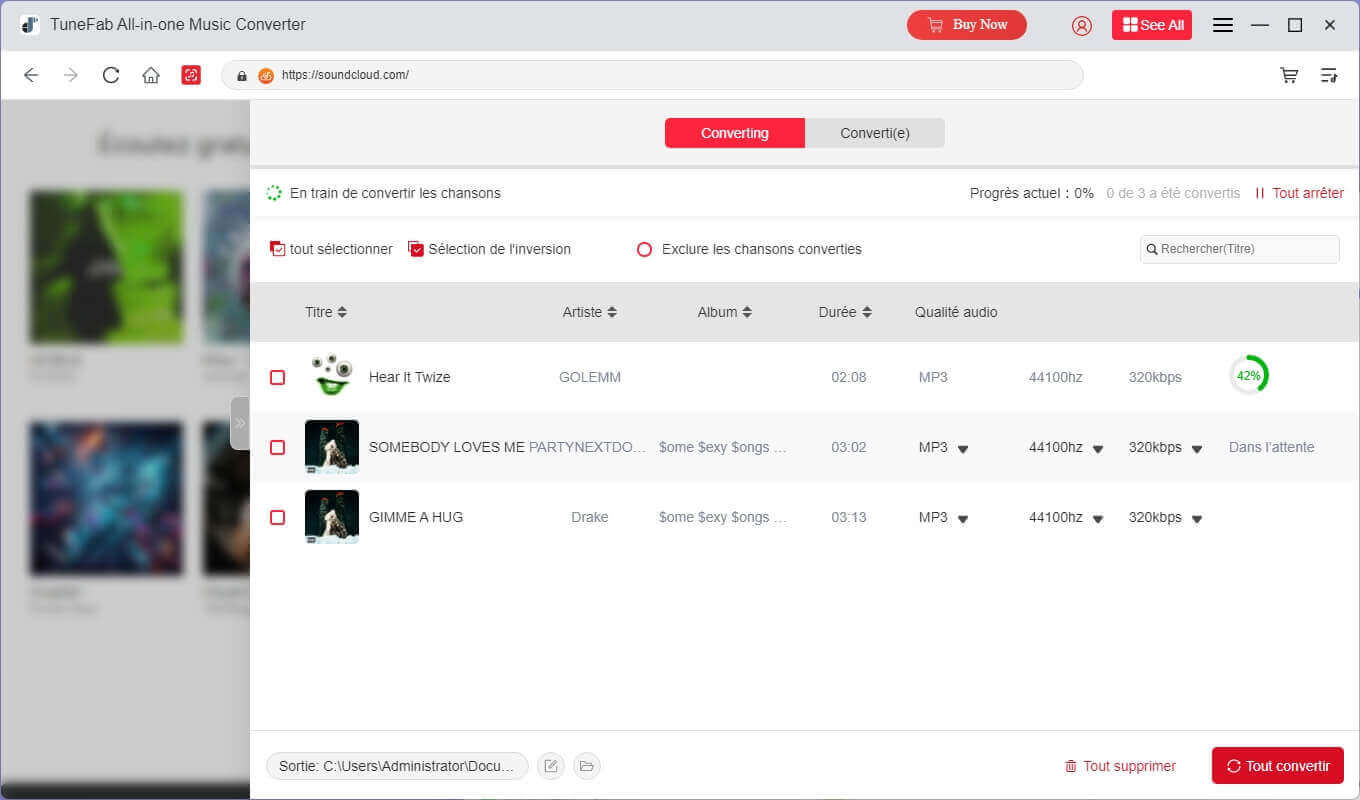Click the Hear It Twize cover art
1360x800 pixels.
pyautogui.click(x=332, y=377)
